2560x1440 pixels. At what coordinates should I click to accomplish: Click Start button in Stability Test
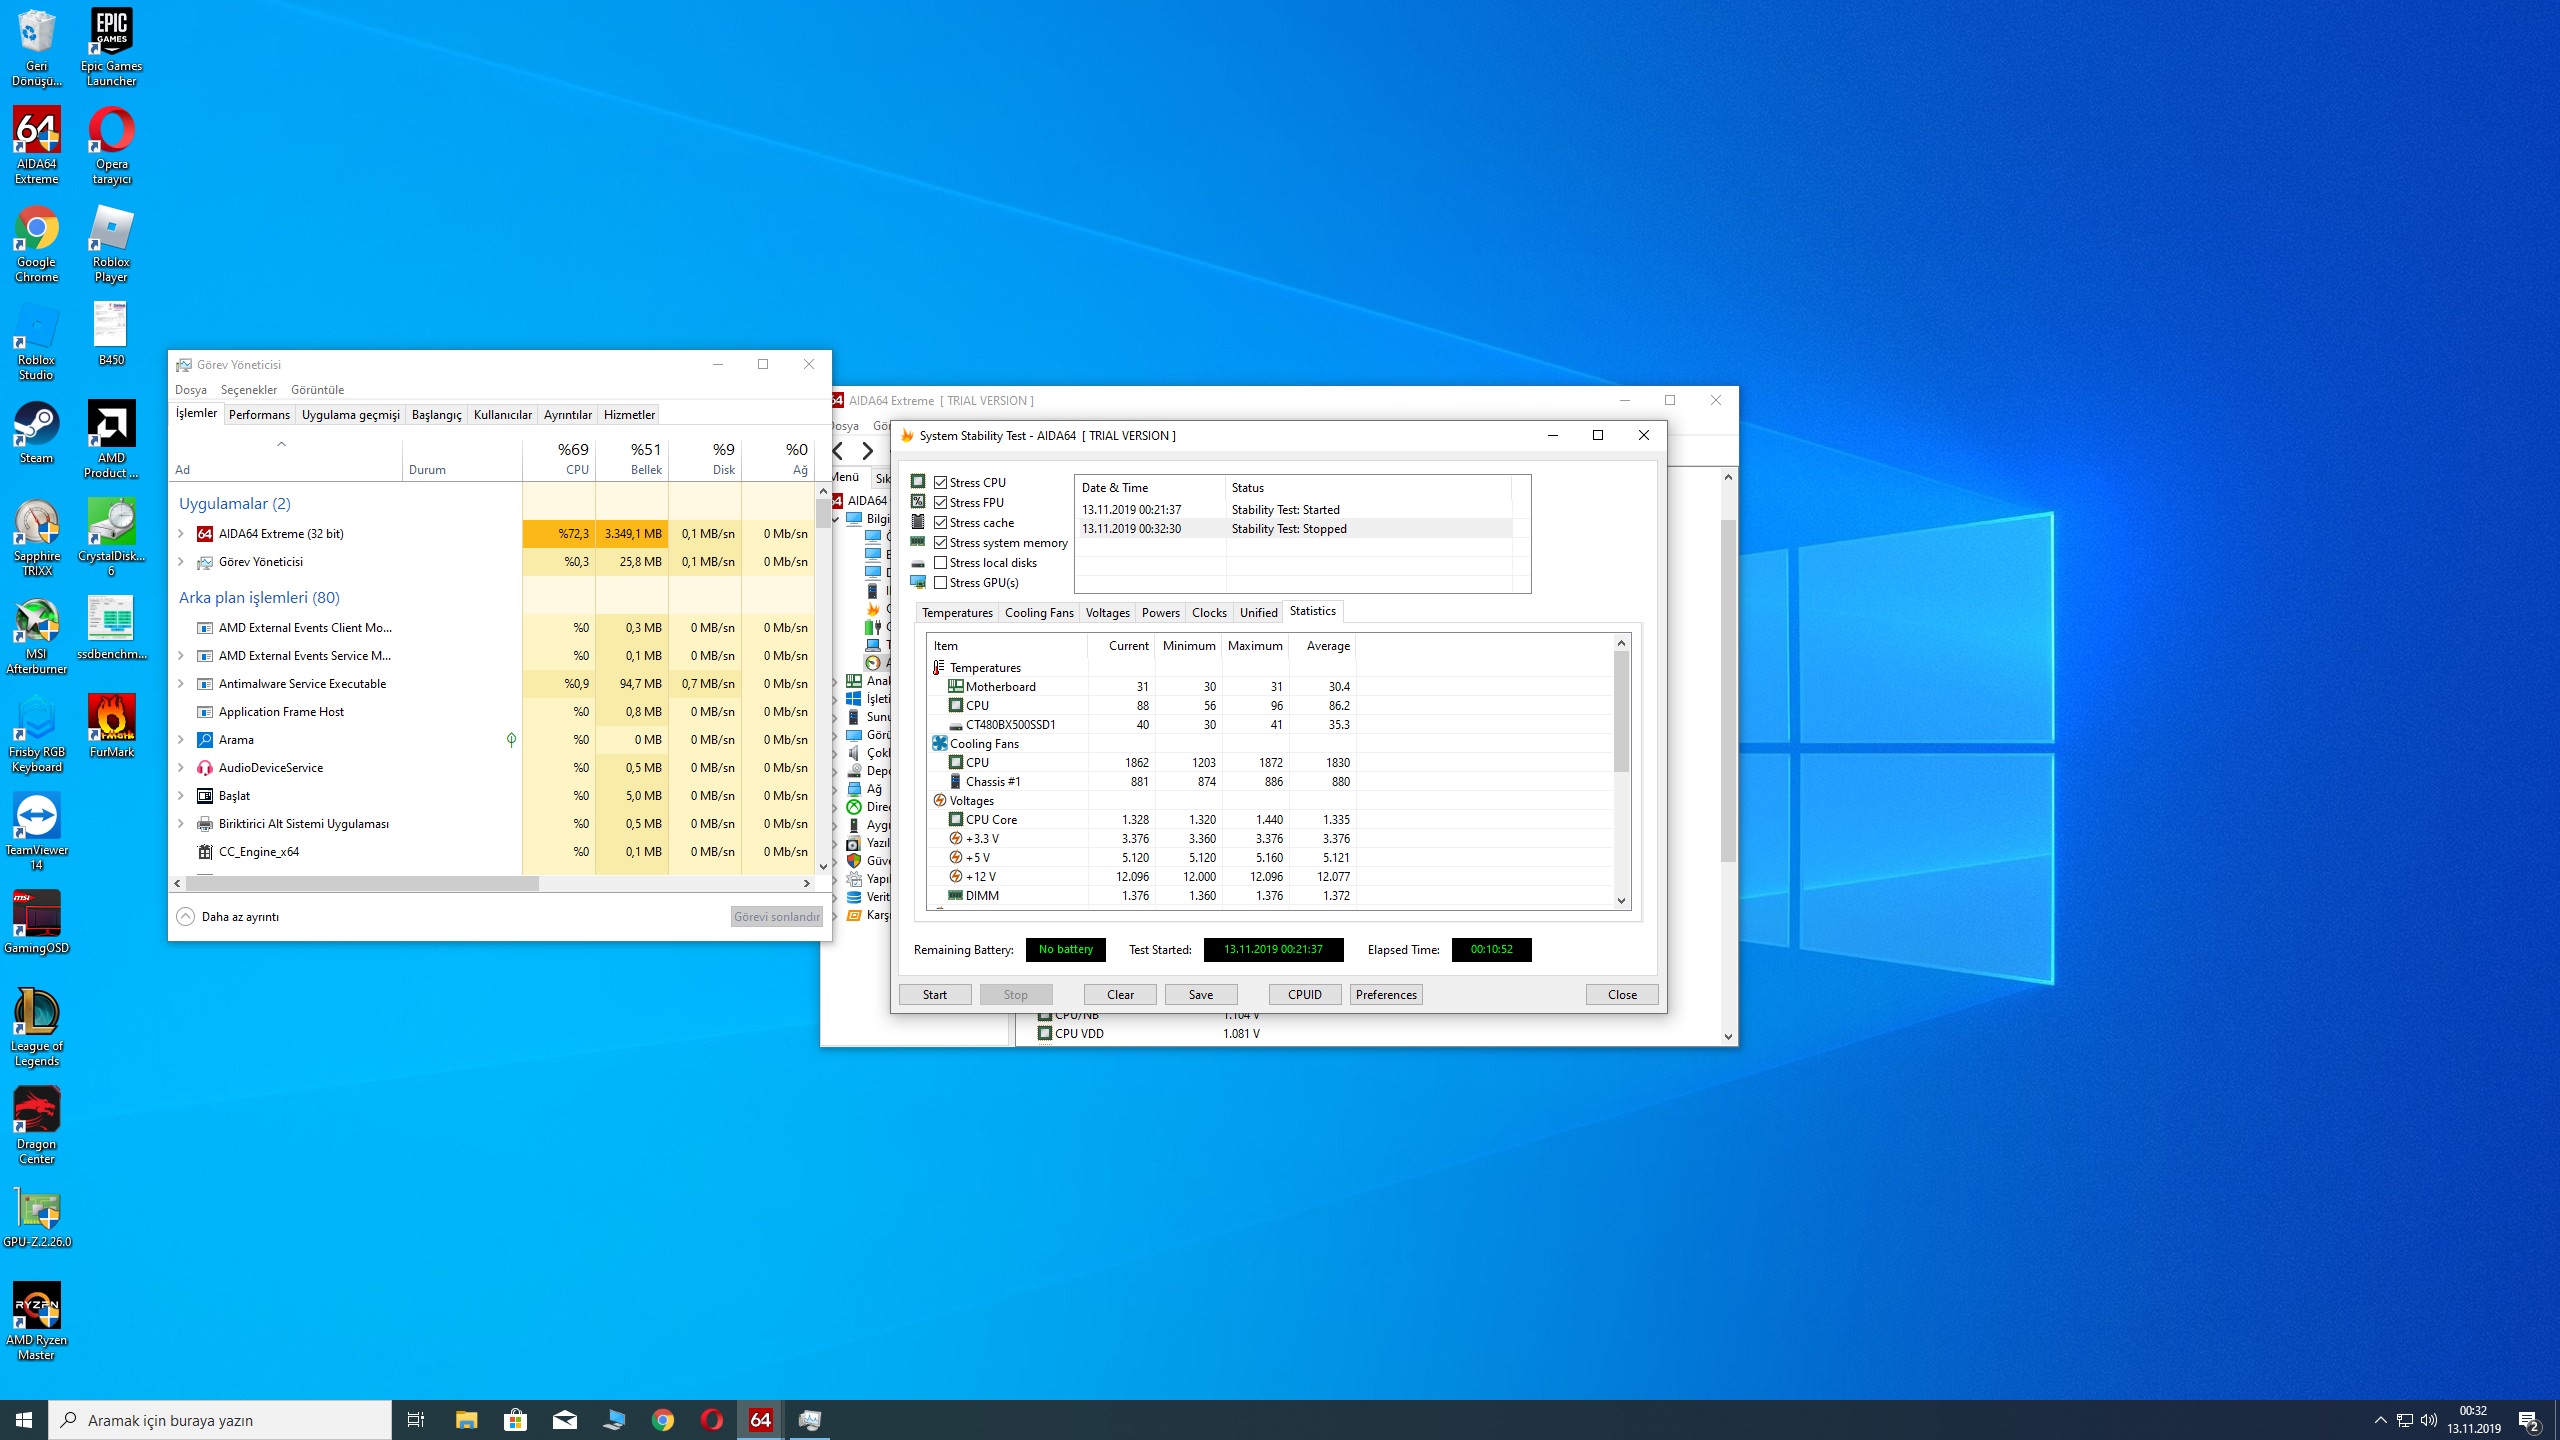(x=935, y=995)
